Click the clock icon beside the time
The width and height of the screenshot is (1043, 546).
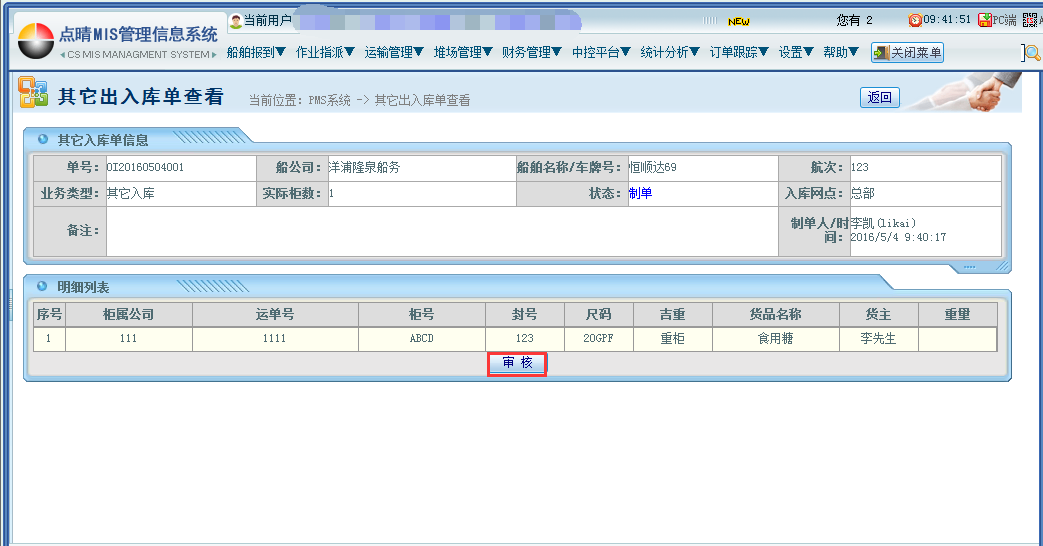915,20
